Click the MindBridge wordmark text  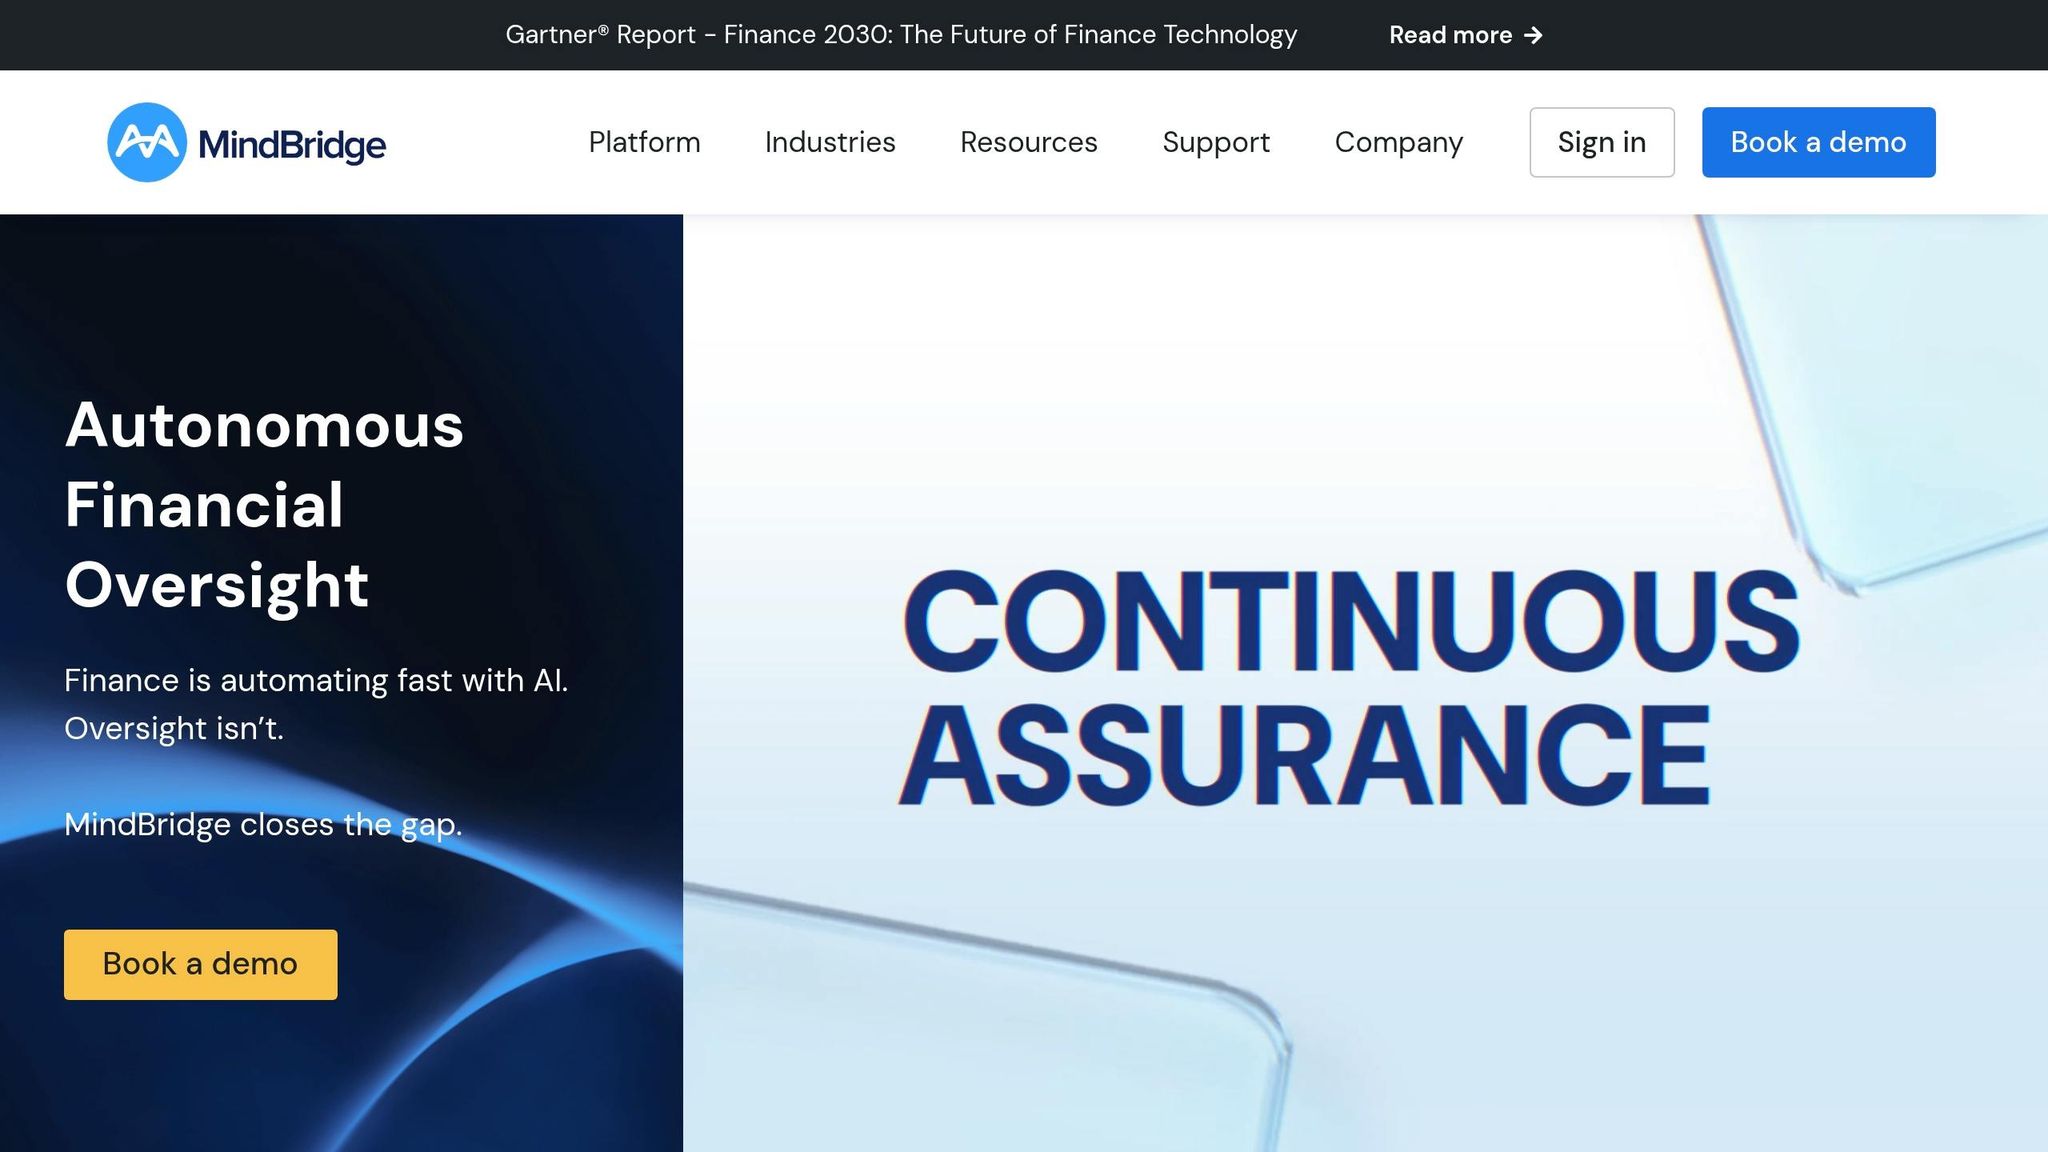[x=292, y=145]
